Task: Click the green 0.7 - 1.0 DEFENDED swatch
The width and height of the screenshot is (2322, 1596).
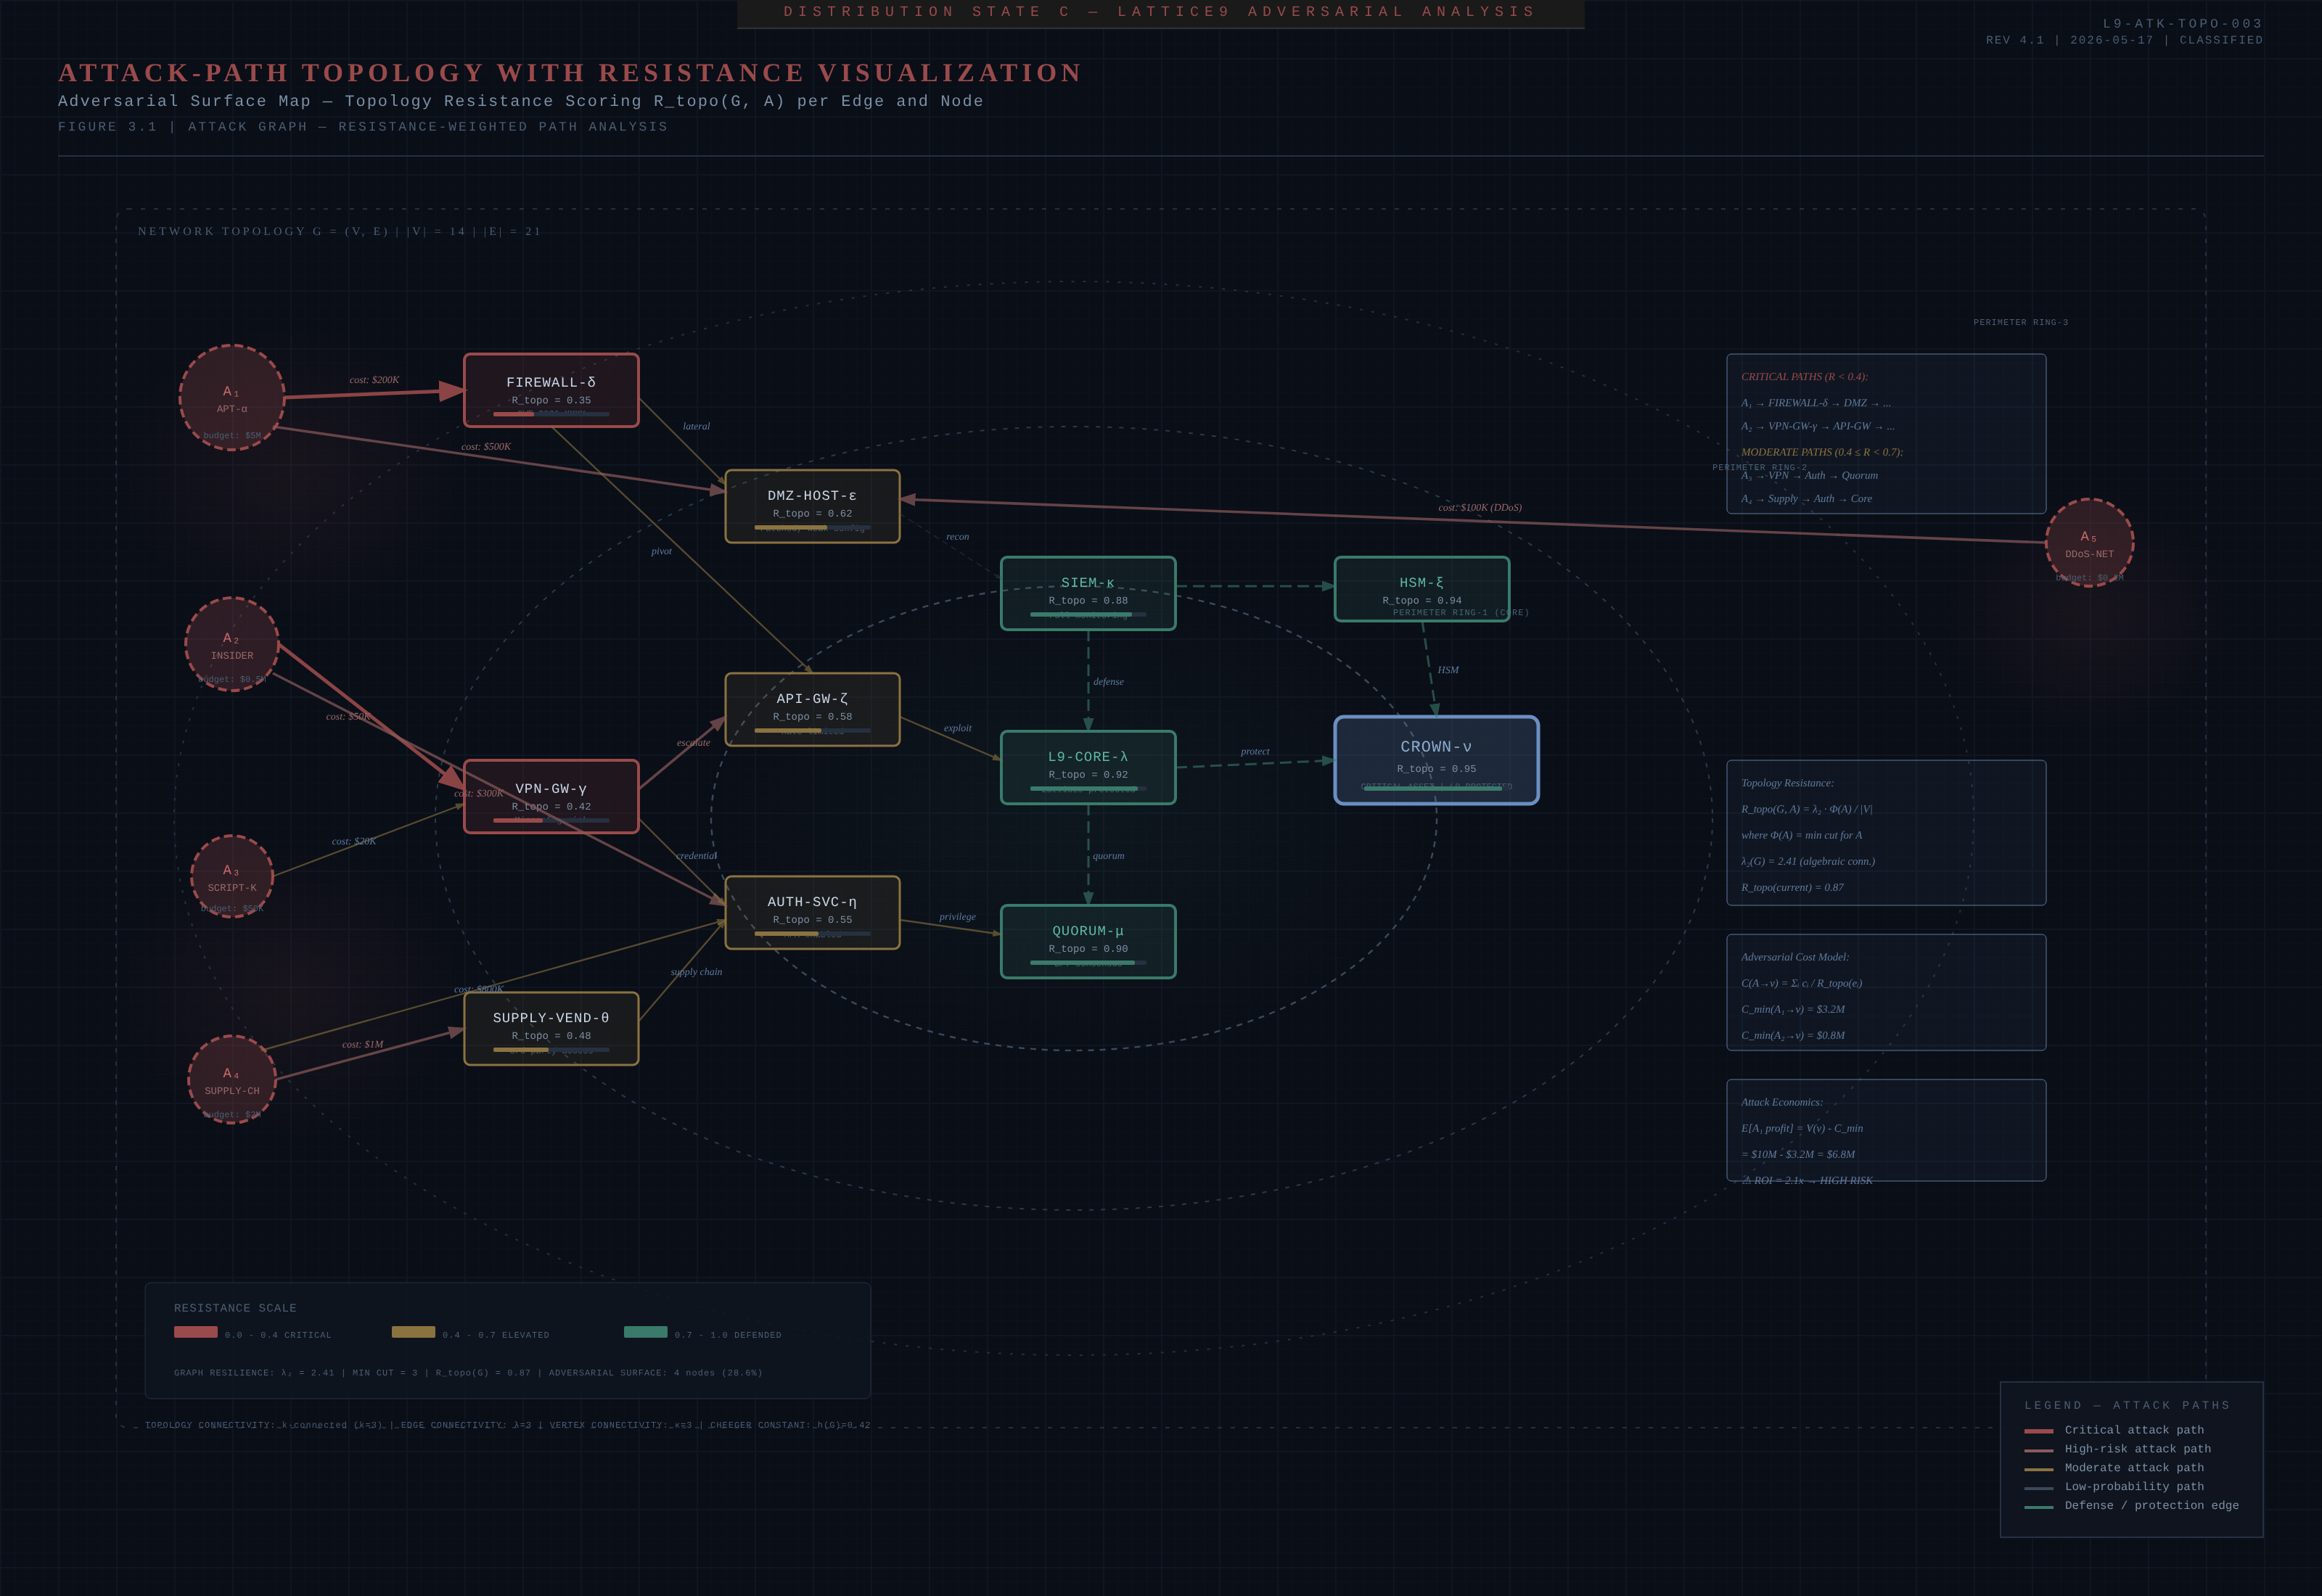Action: [645, 1332]
